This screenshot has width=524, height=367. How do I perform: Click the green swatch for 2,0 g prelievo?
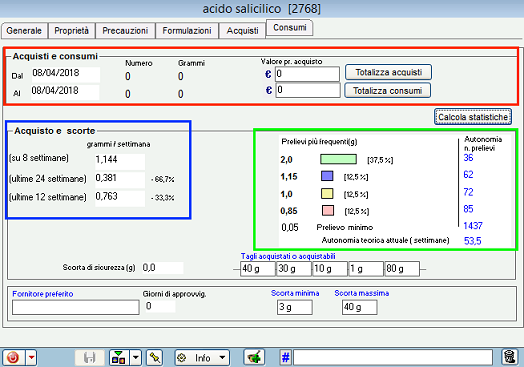338,159
